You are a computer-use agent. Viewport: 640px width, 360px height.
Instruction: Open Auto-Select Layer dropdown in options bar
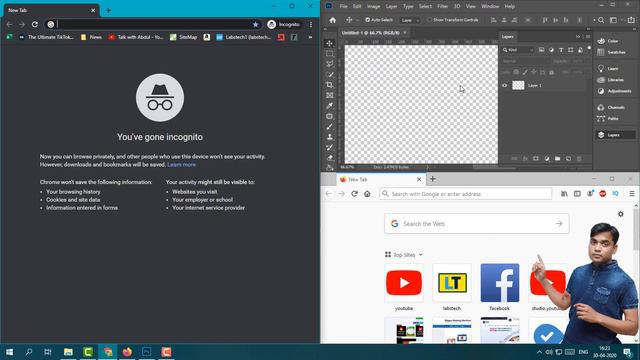point(410,20)
